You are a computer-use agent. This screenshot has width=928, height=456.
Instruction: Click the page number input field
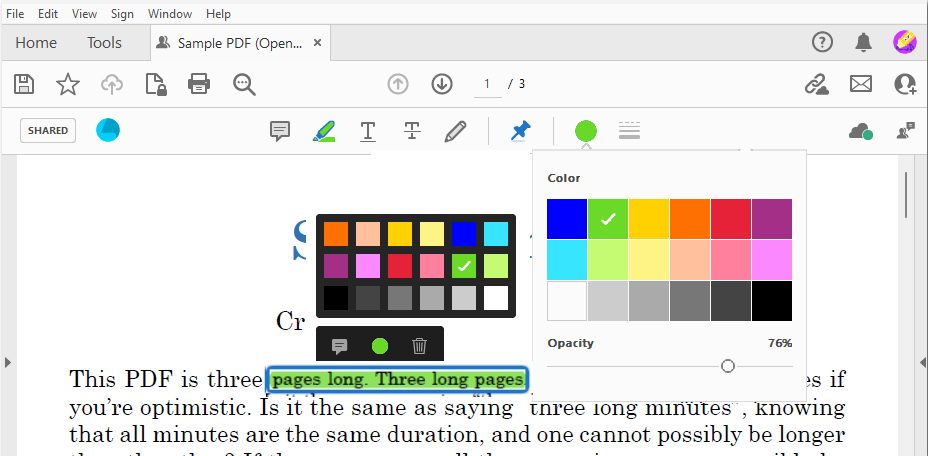tap(487, 84)
